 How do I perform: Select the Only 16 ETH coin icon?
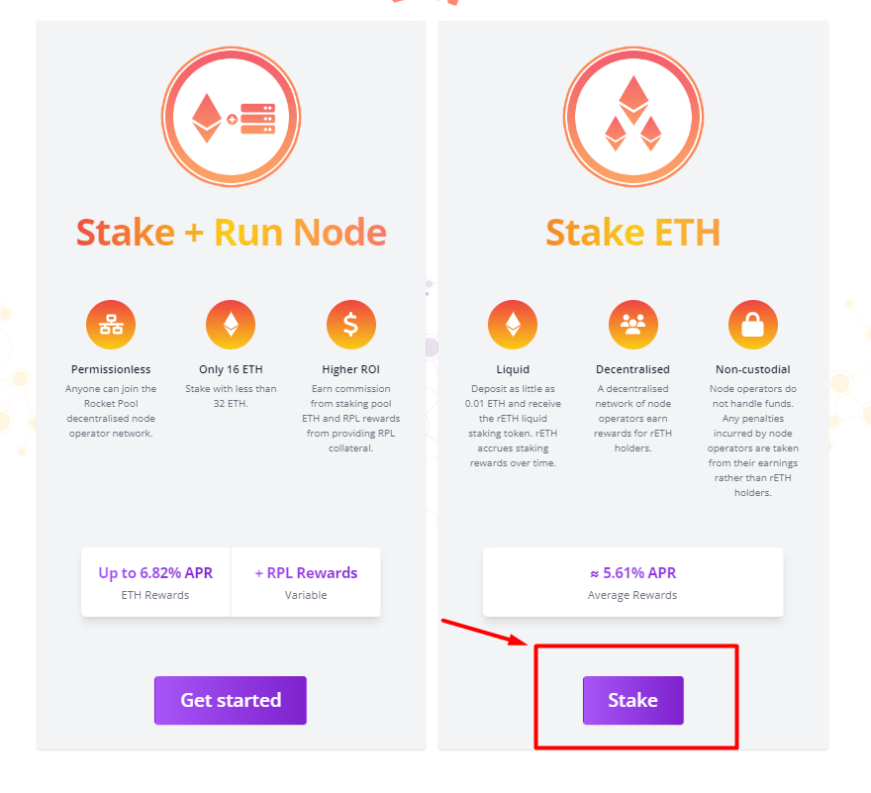pos(230,323)
